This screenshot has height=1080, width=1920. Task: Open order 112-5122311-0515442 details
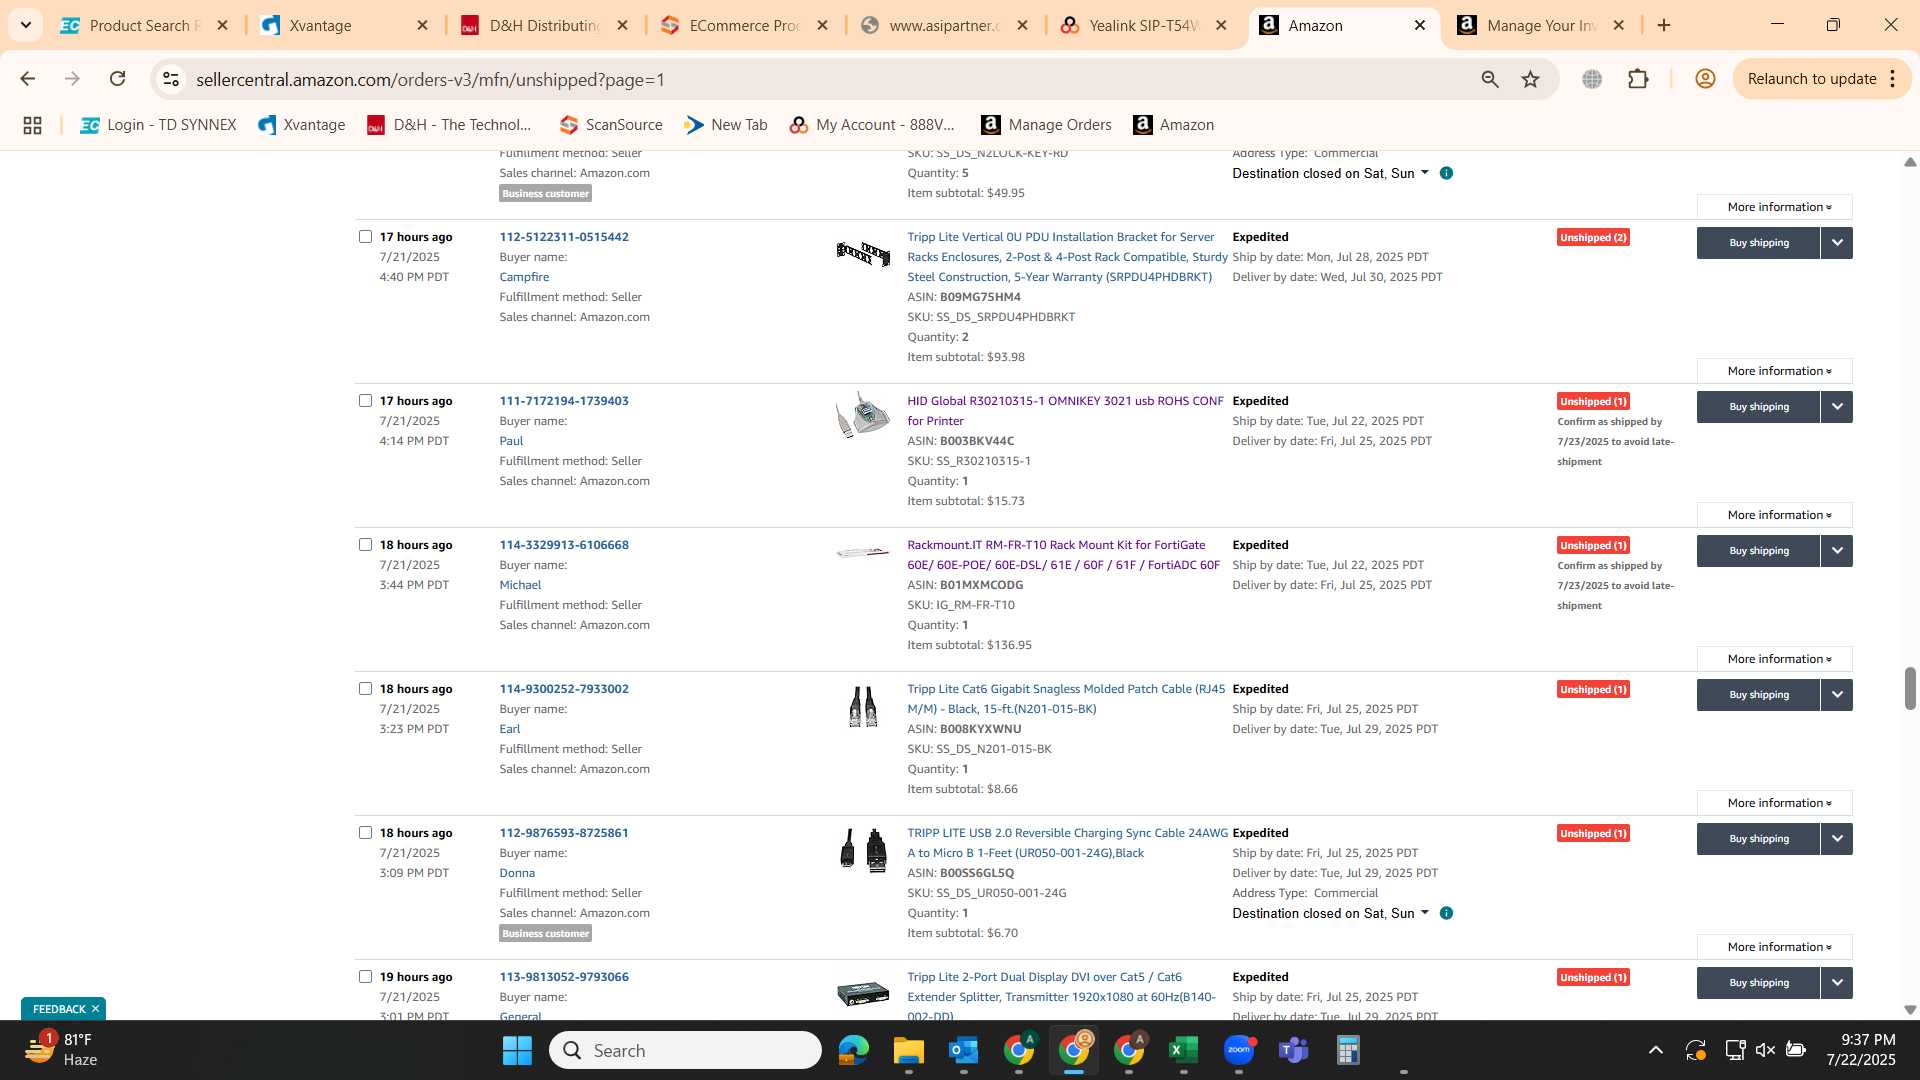click(x=564, y=237)
